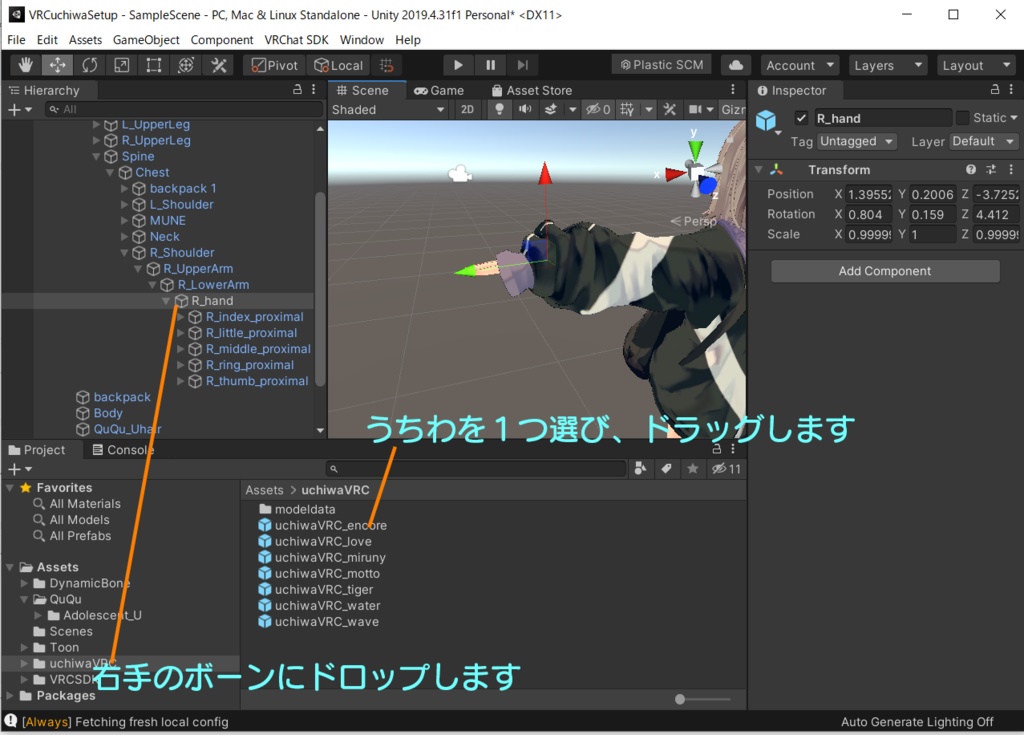Image resolution: width=1024 pixels, height=735 pixels.
Task: Open the cloud services icon
Action: 735,65
